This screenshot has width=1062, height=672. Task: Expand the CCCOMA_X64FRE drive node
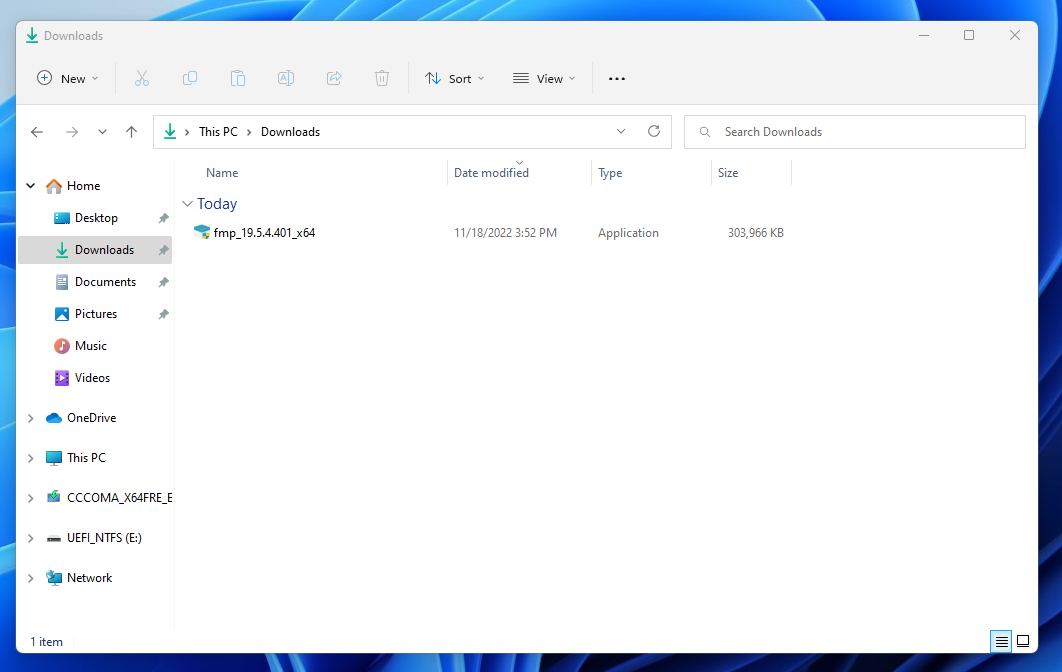(x=30, y=499)
